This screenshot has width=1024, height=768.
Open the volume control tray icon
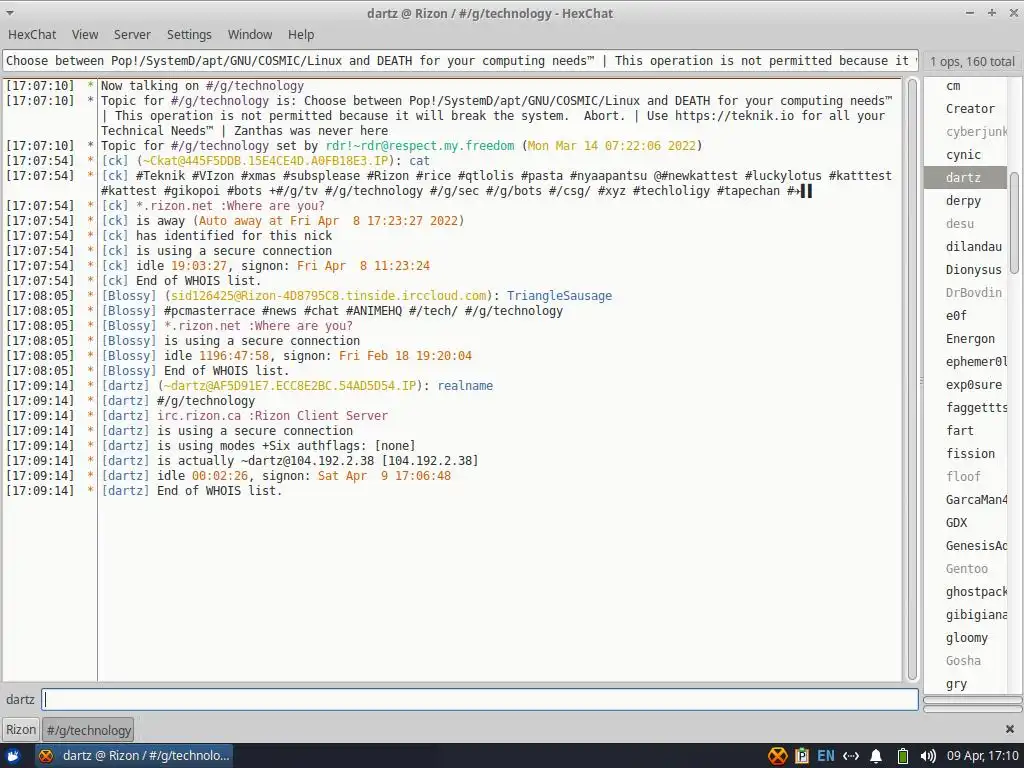pos(927,756)
